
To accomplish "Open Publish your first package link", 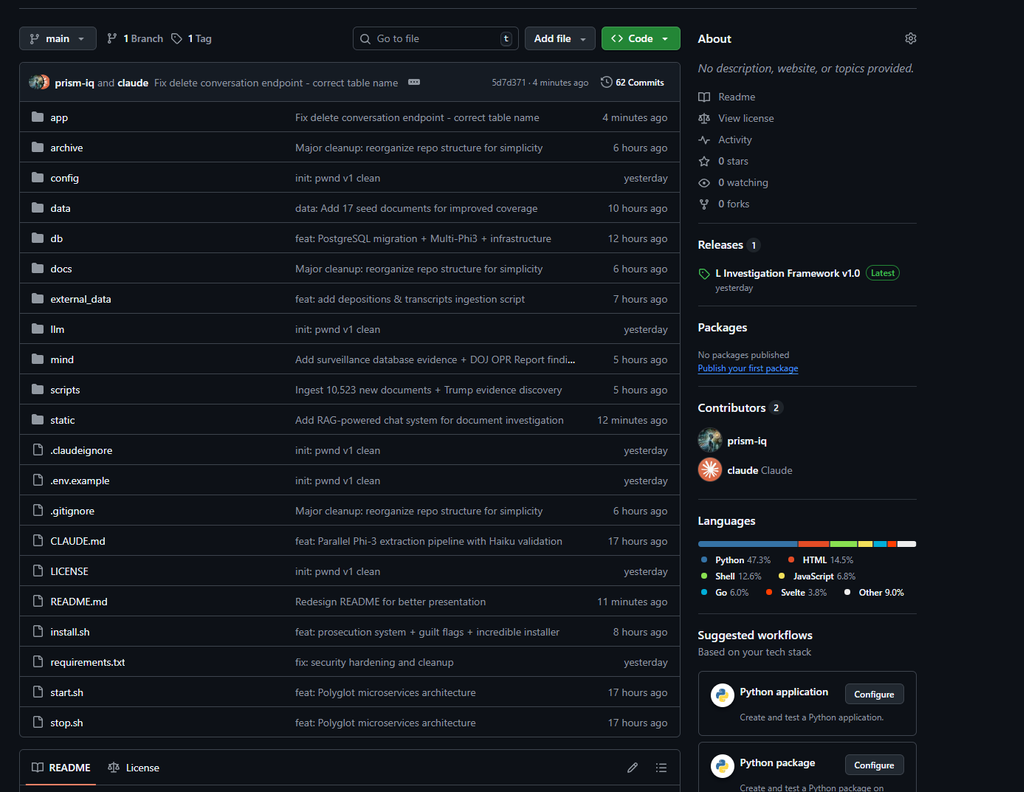I will pyautogui.click(x=747, y=369).
